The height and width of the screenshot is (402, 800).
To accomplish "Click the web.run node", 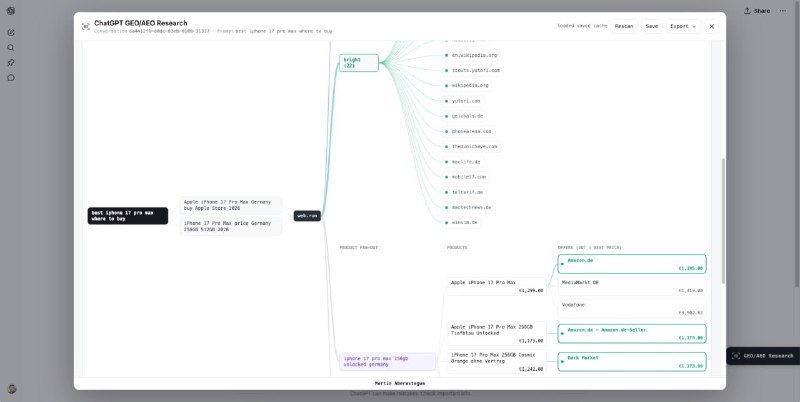I will click(x=307, y=216).
